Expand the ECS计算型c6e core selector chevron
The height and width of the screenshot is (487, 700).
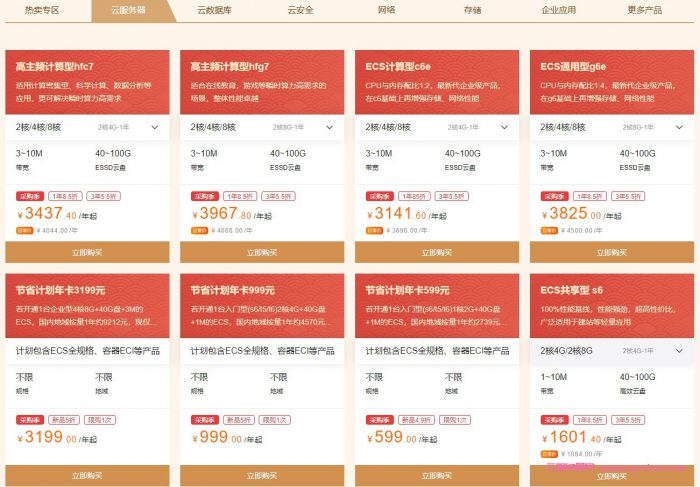[x=505, y=127]
